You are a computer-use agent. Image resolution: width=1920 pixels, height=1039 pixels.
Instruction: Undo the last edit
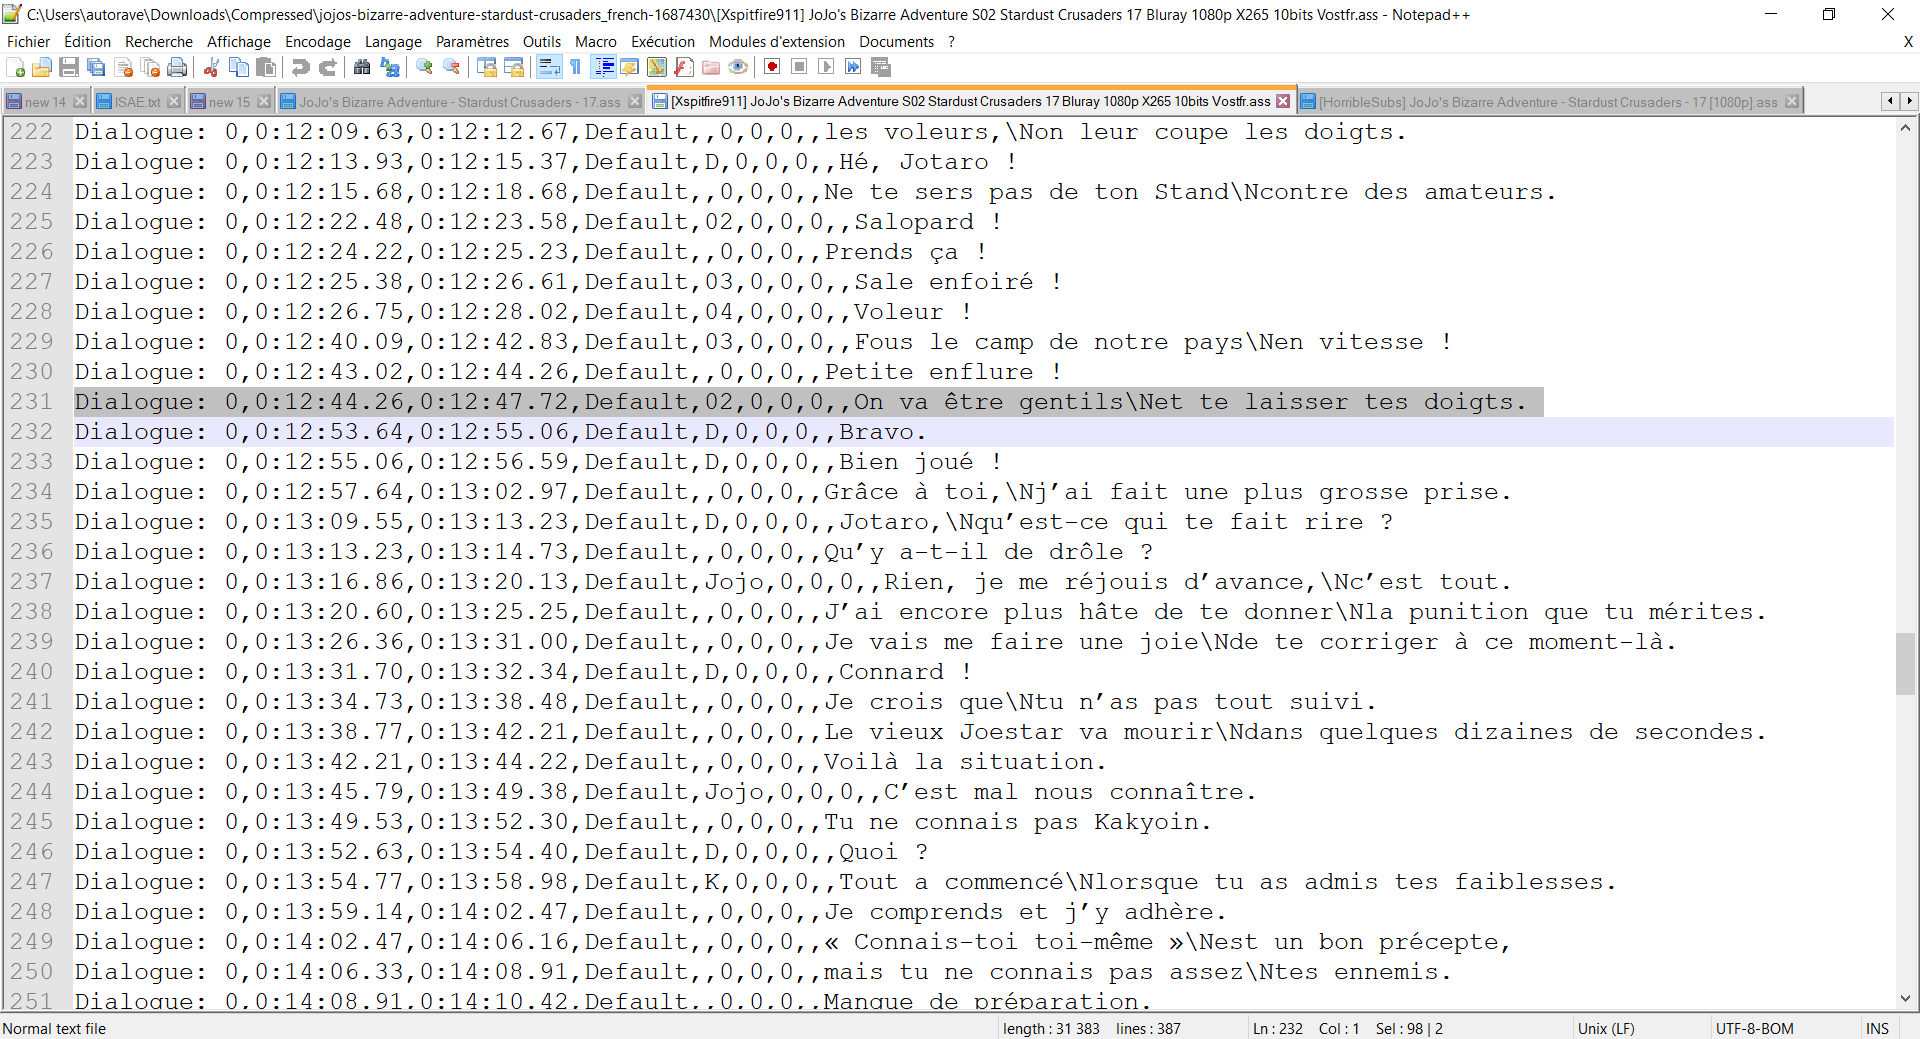(300, 67)
